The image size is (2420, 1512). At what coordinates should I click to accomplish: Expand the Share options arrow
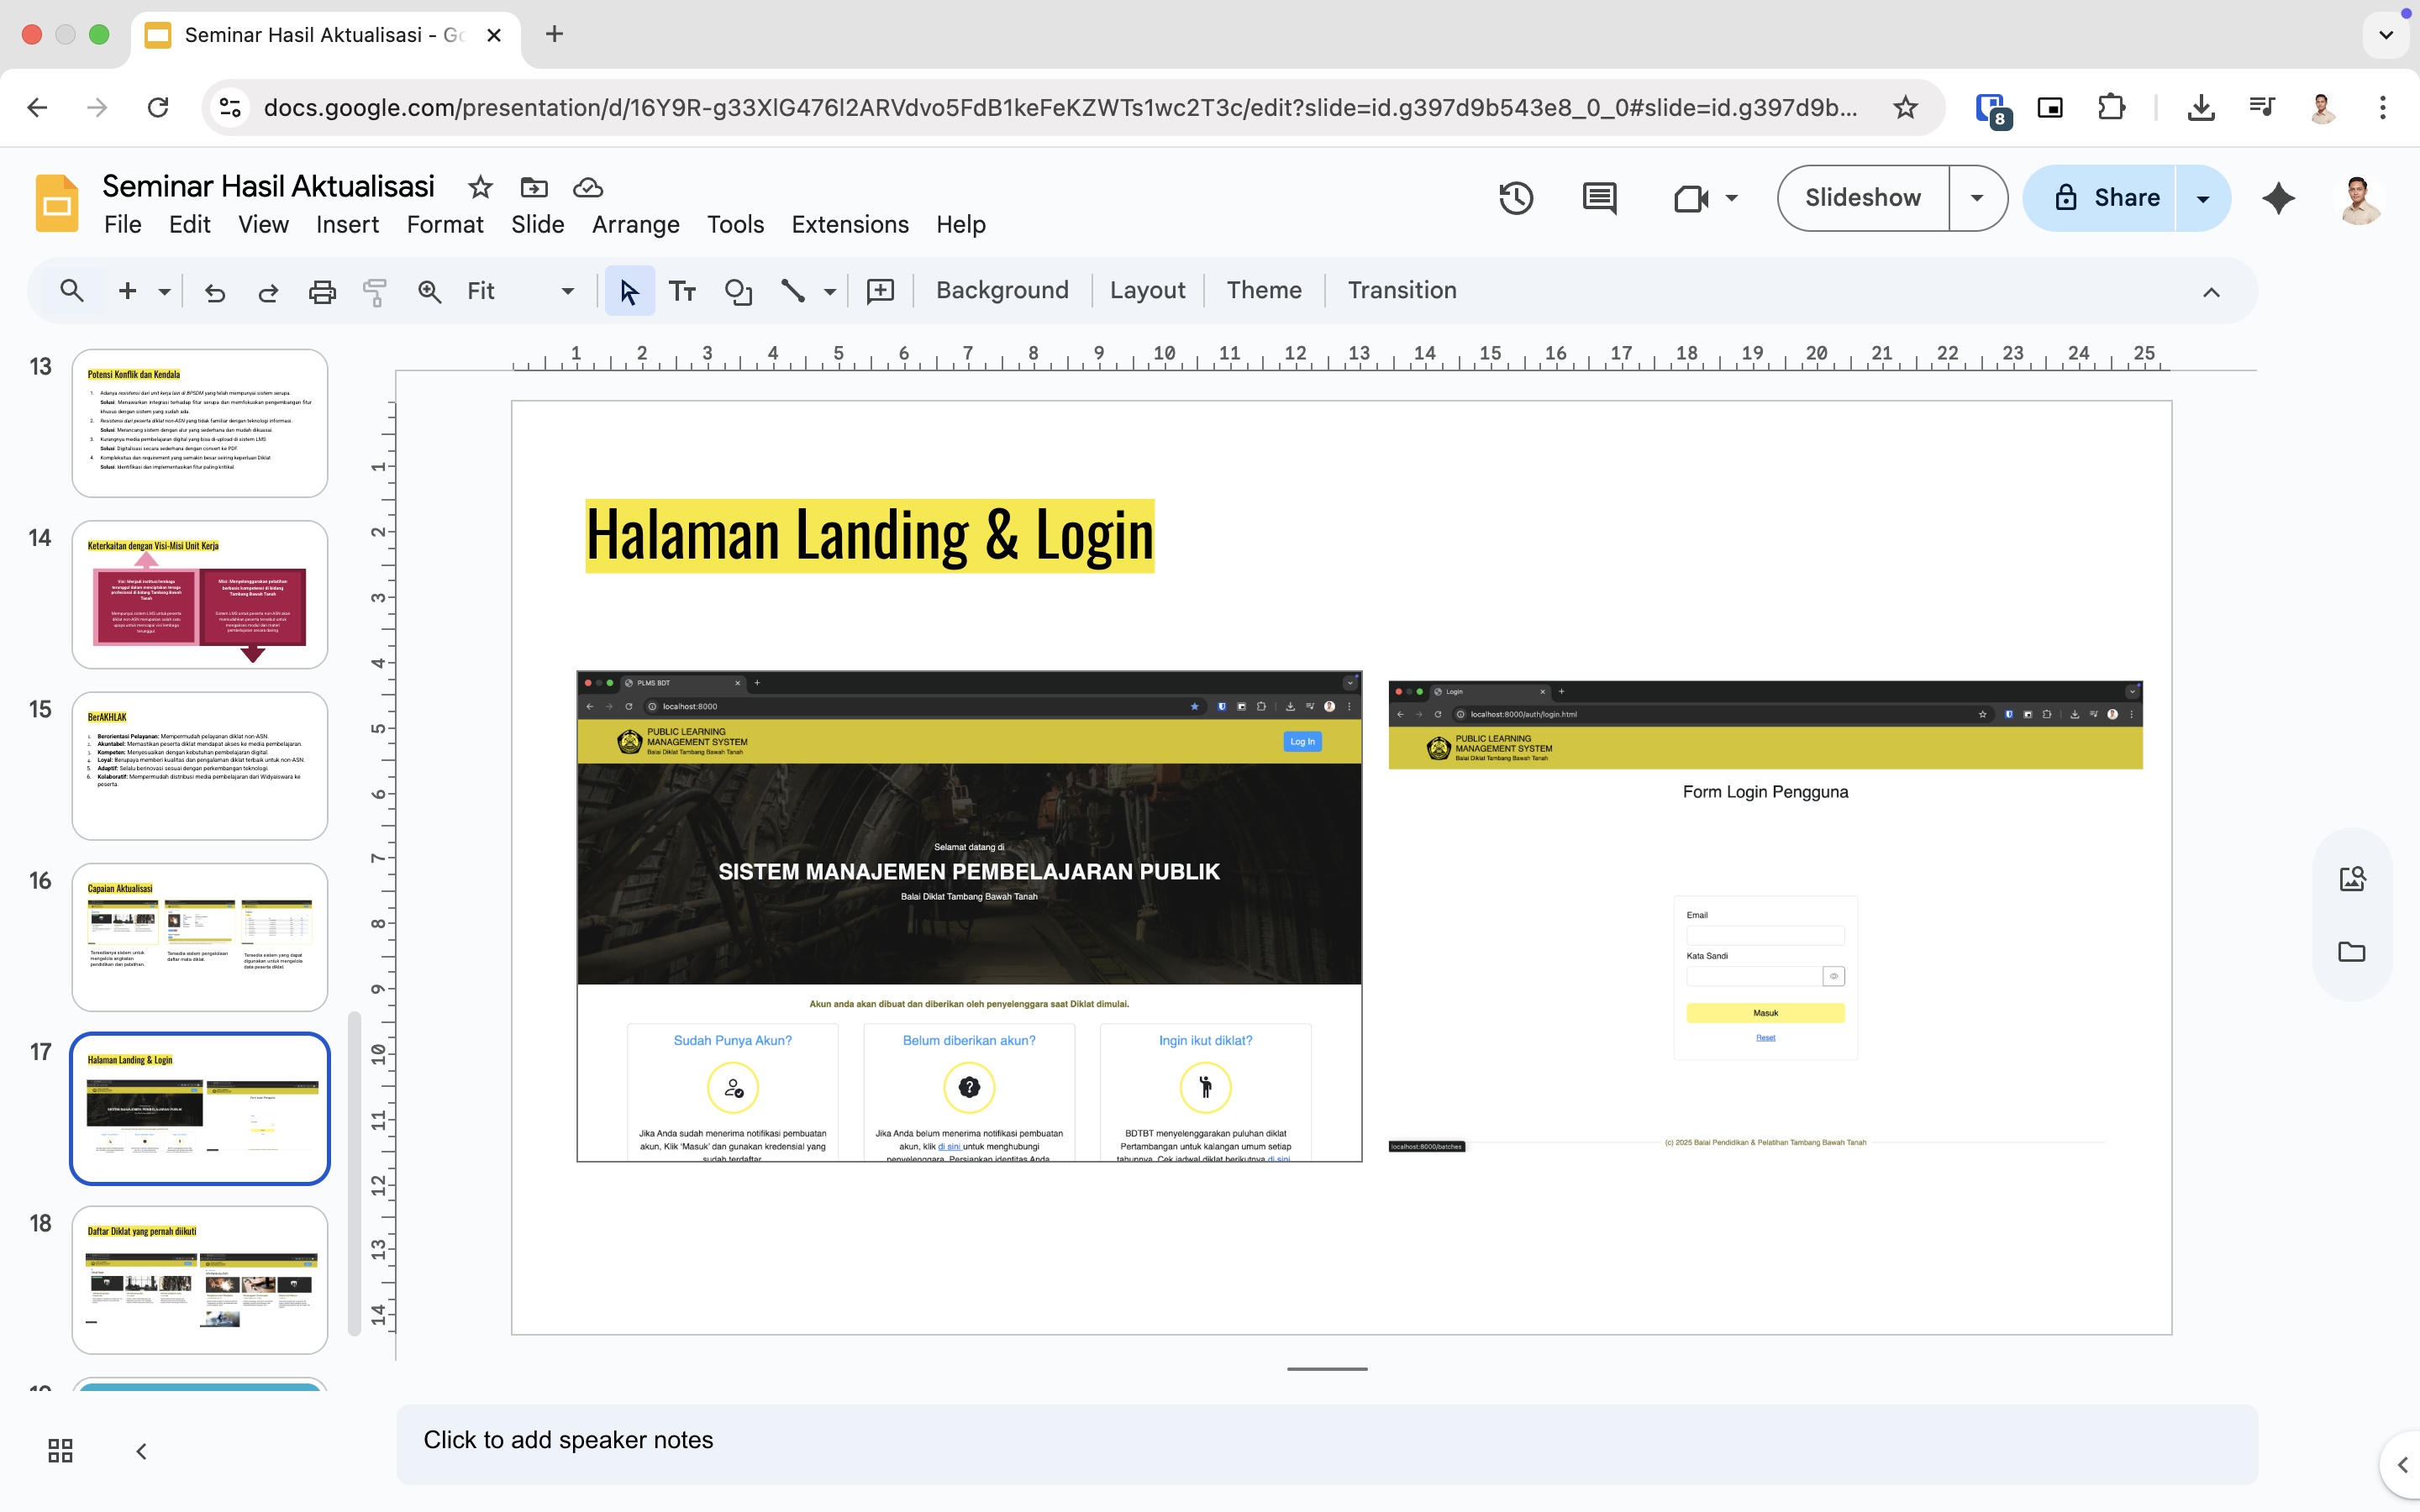point(2202,198)
